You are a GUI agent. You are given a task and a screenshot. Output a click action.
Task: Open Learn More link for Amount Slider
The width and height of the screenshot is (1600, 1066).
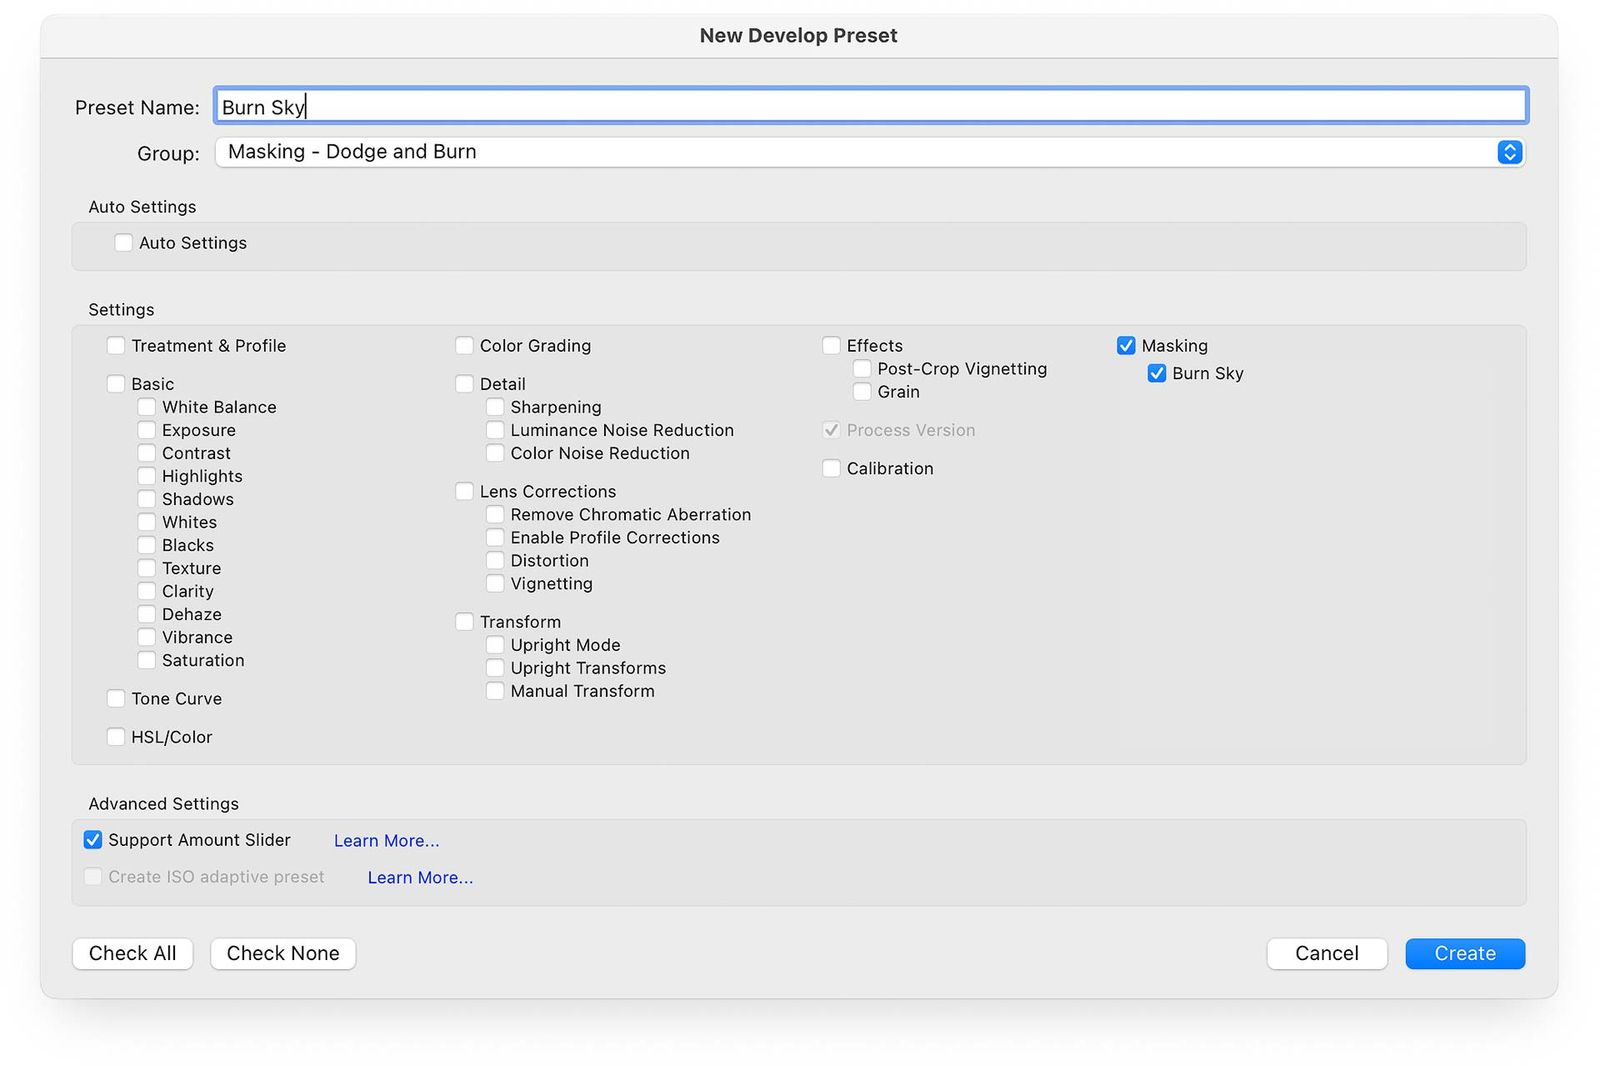pyautogui.click(x=386, y=841)
